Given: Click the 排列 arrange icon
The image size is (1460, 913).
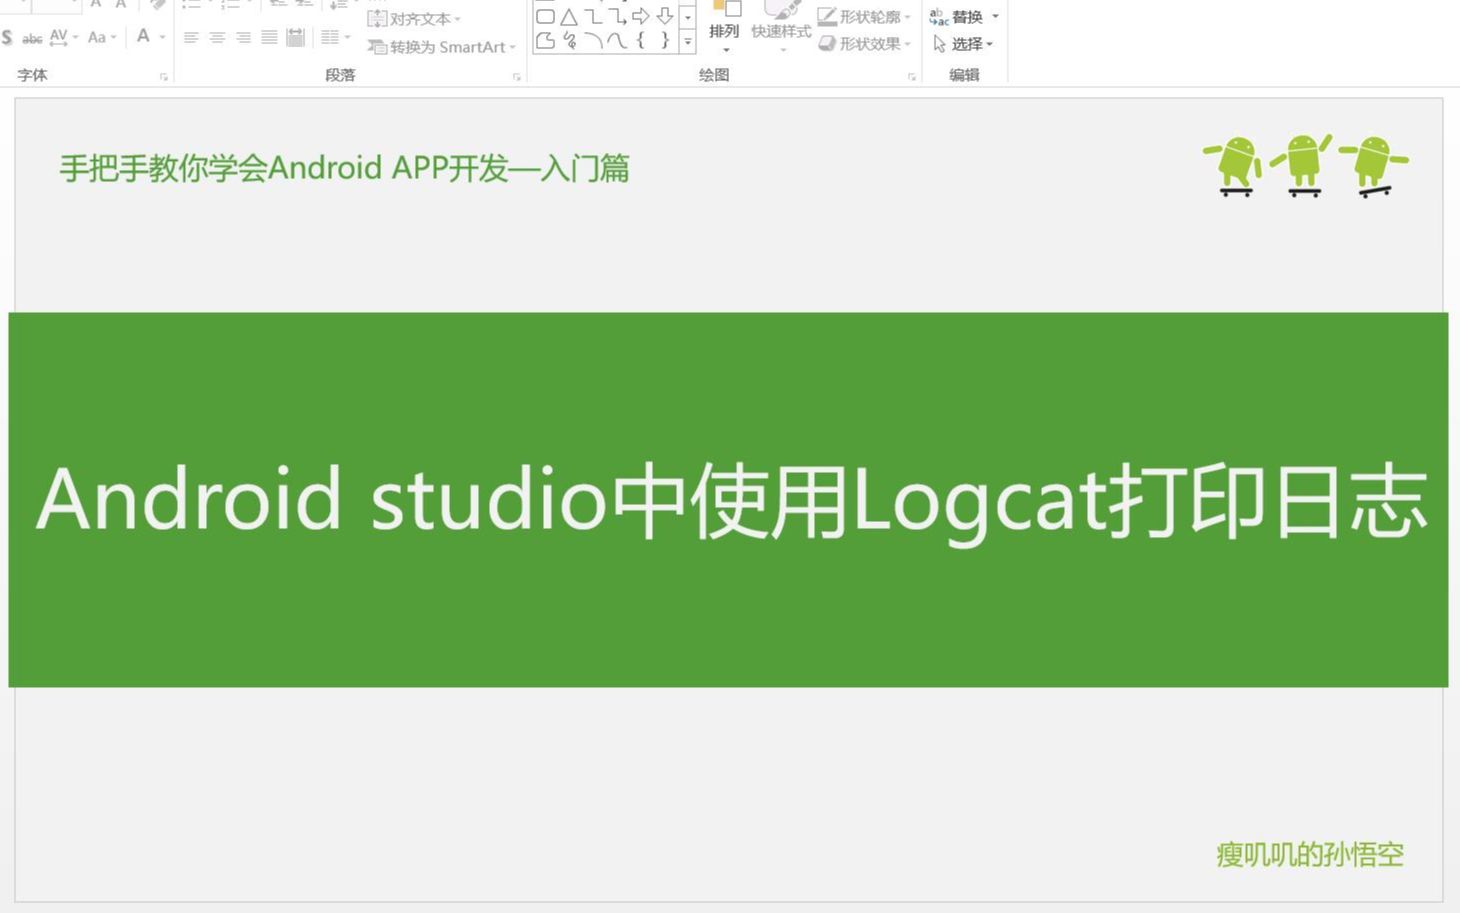Looking at the screenshot, I should (x=724, y=30).
